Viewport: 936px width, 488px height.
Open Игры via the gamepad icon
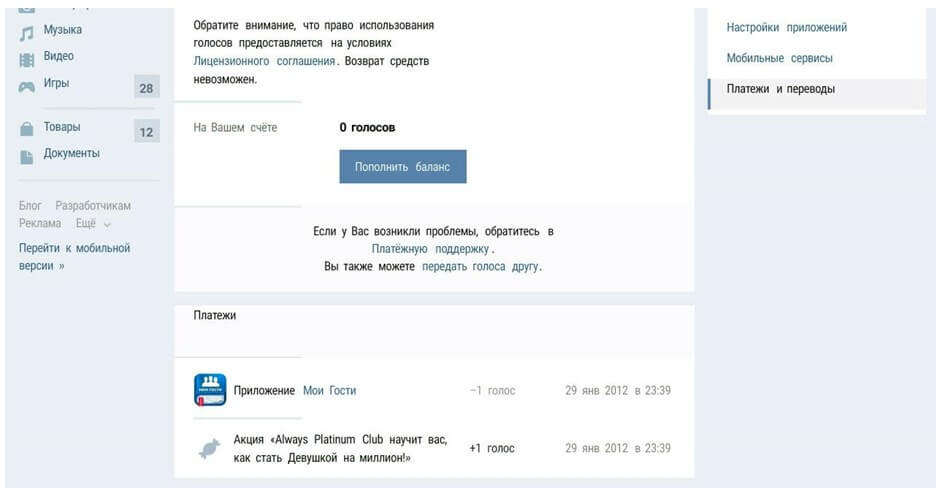[26, 87]
